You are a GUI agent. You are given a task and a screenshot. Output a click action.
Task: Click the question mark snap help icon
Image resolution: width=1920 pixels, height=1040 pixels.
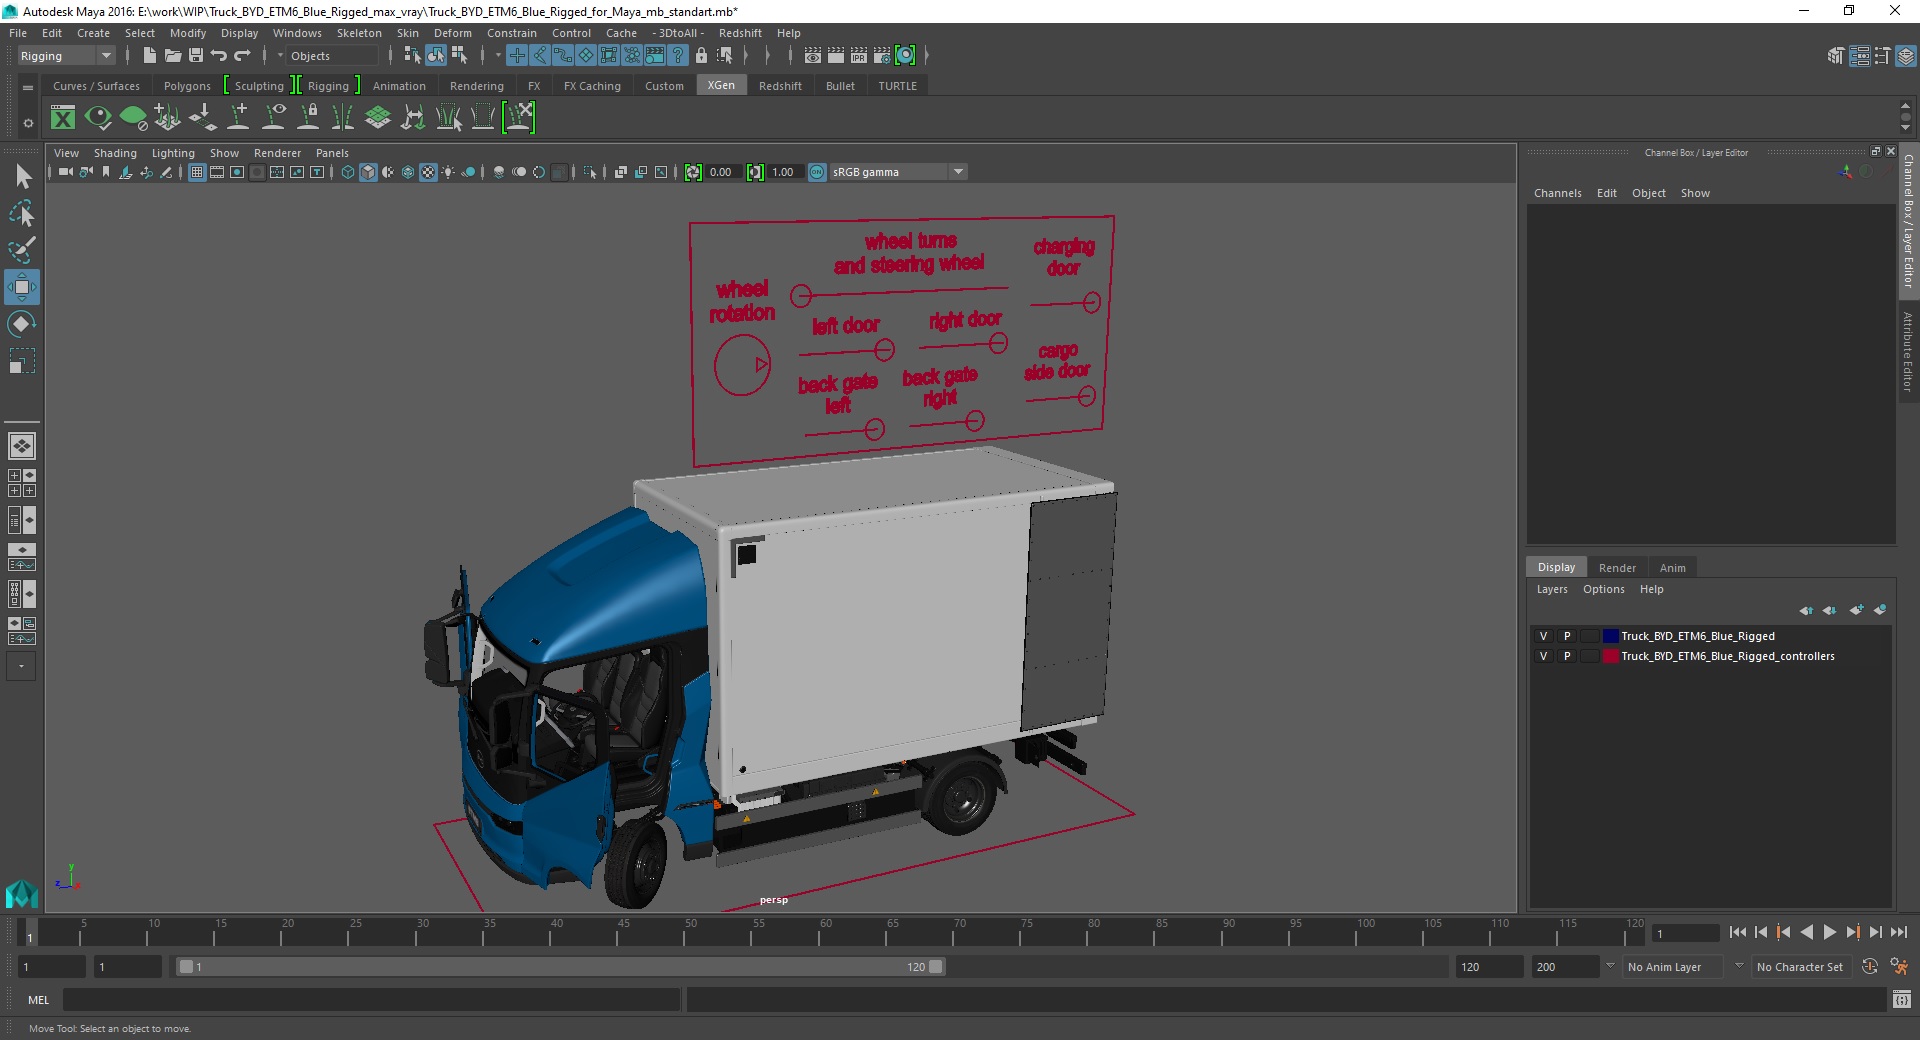(x=679, y=56)
